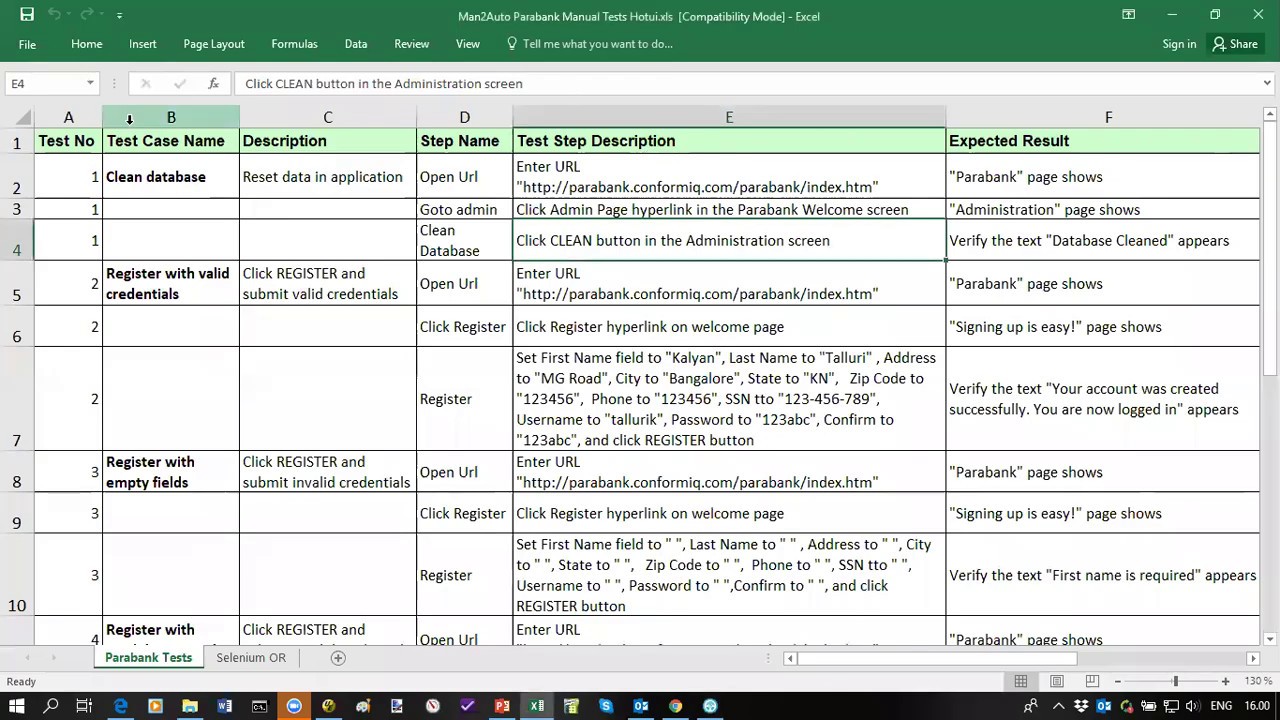
Task: Add a new sheet with plus icon
Action: 338,658
